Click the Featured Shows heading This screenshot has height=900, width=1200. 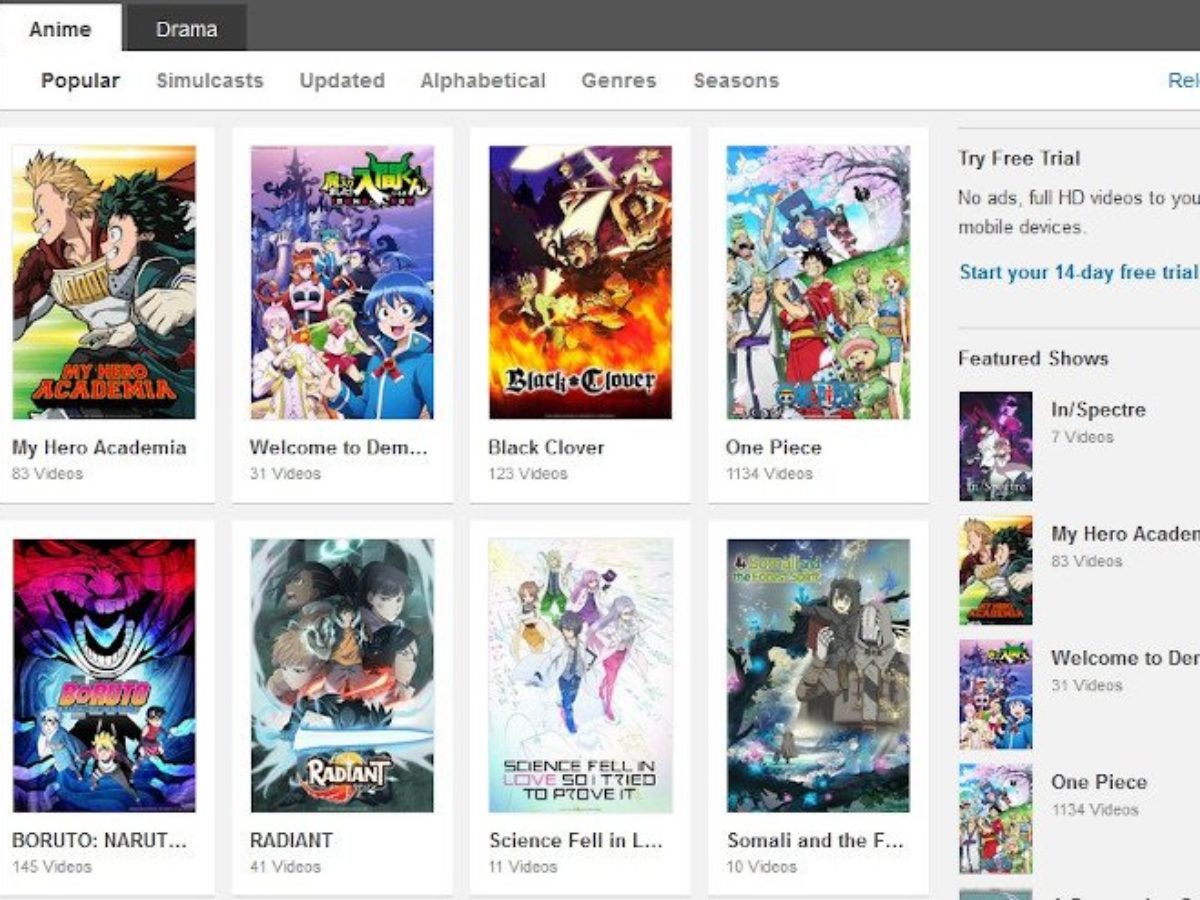pyautogui.click(x=1033, y=358)
